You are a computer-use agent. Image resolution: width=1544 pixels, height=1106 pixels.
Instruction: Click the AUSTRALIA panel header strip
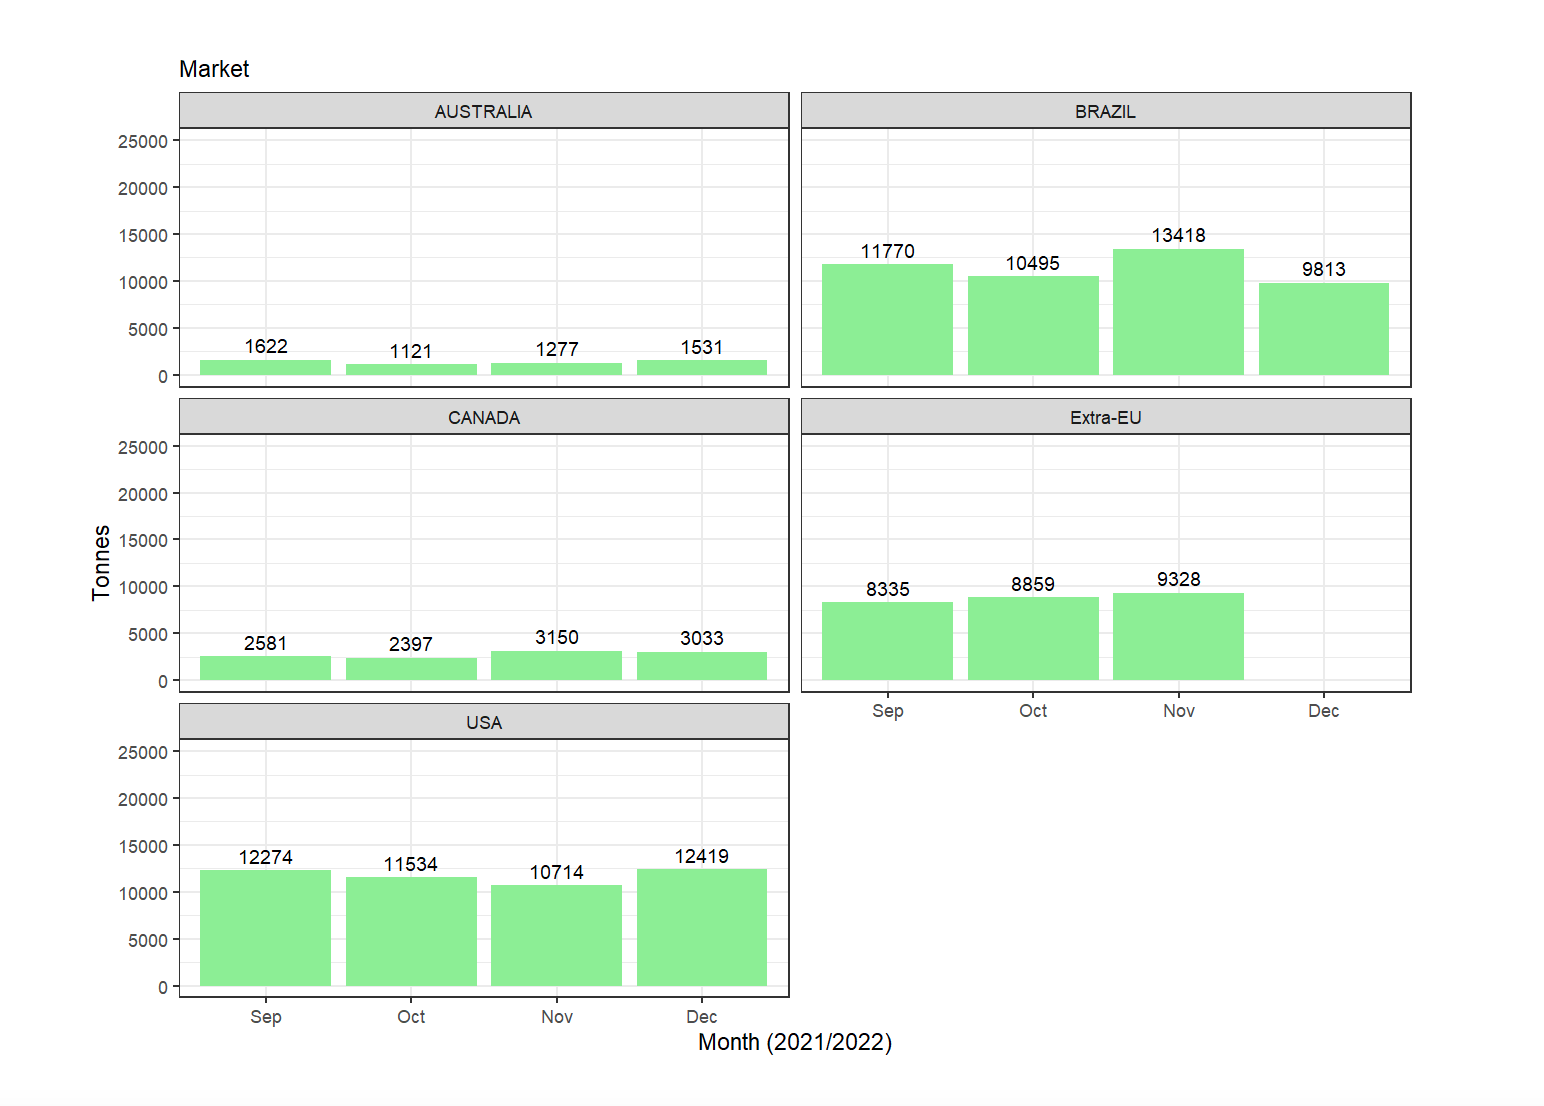pyautogui.click(x=484, y=111)
